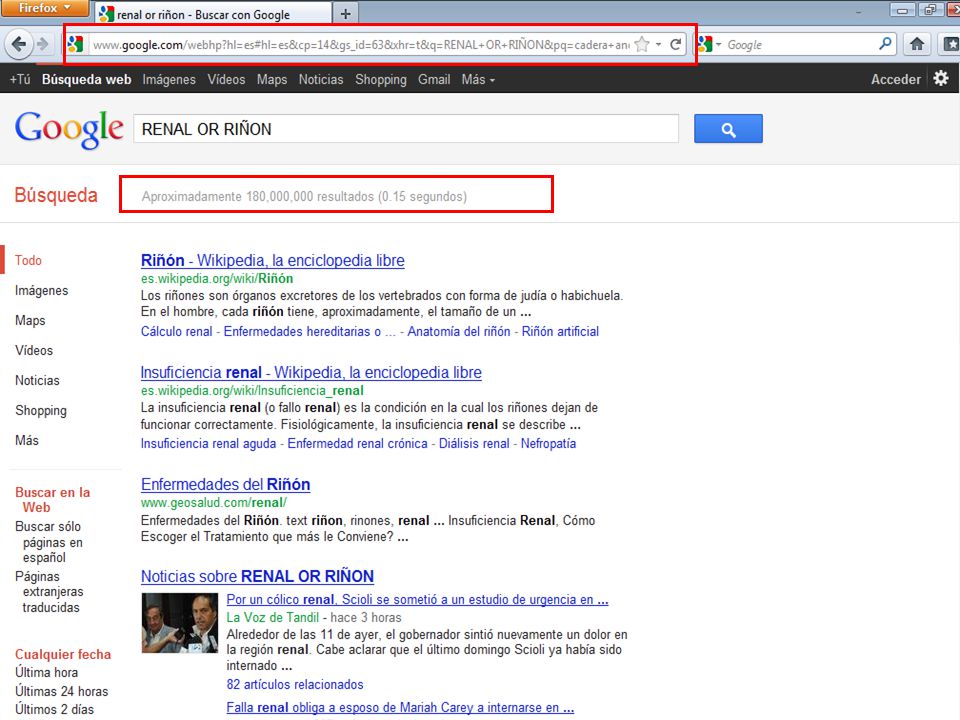960x720 pixels.
Task: Open Imágenes in the top black bar
Action: point(169,80)
